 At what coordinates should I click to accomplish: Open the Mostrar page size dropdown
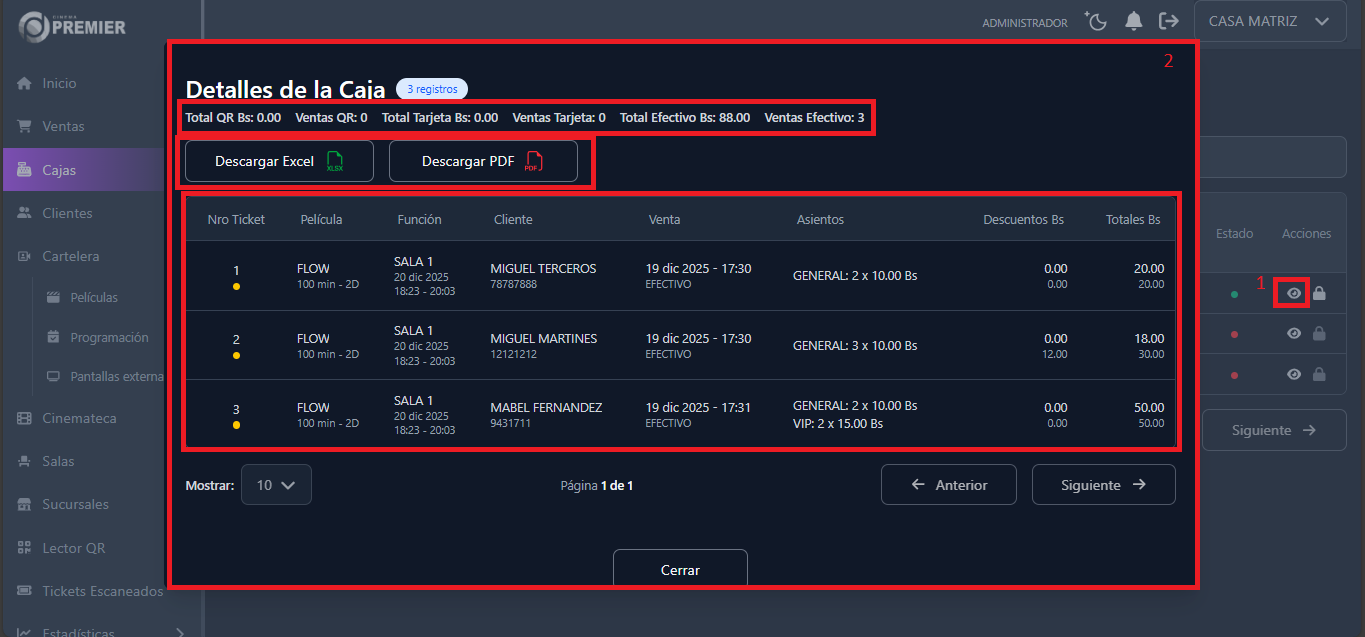coord(276,484)
